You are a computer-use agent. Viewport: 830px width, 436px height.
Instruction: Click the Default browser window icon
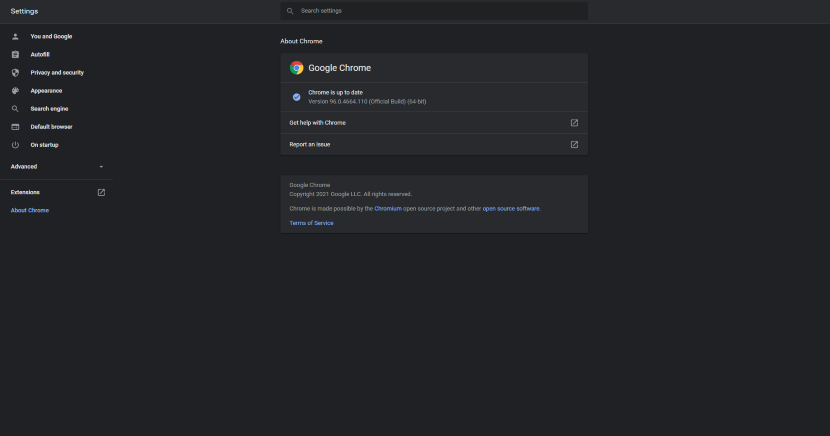15,127
